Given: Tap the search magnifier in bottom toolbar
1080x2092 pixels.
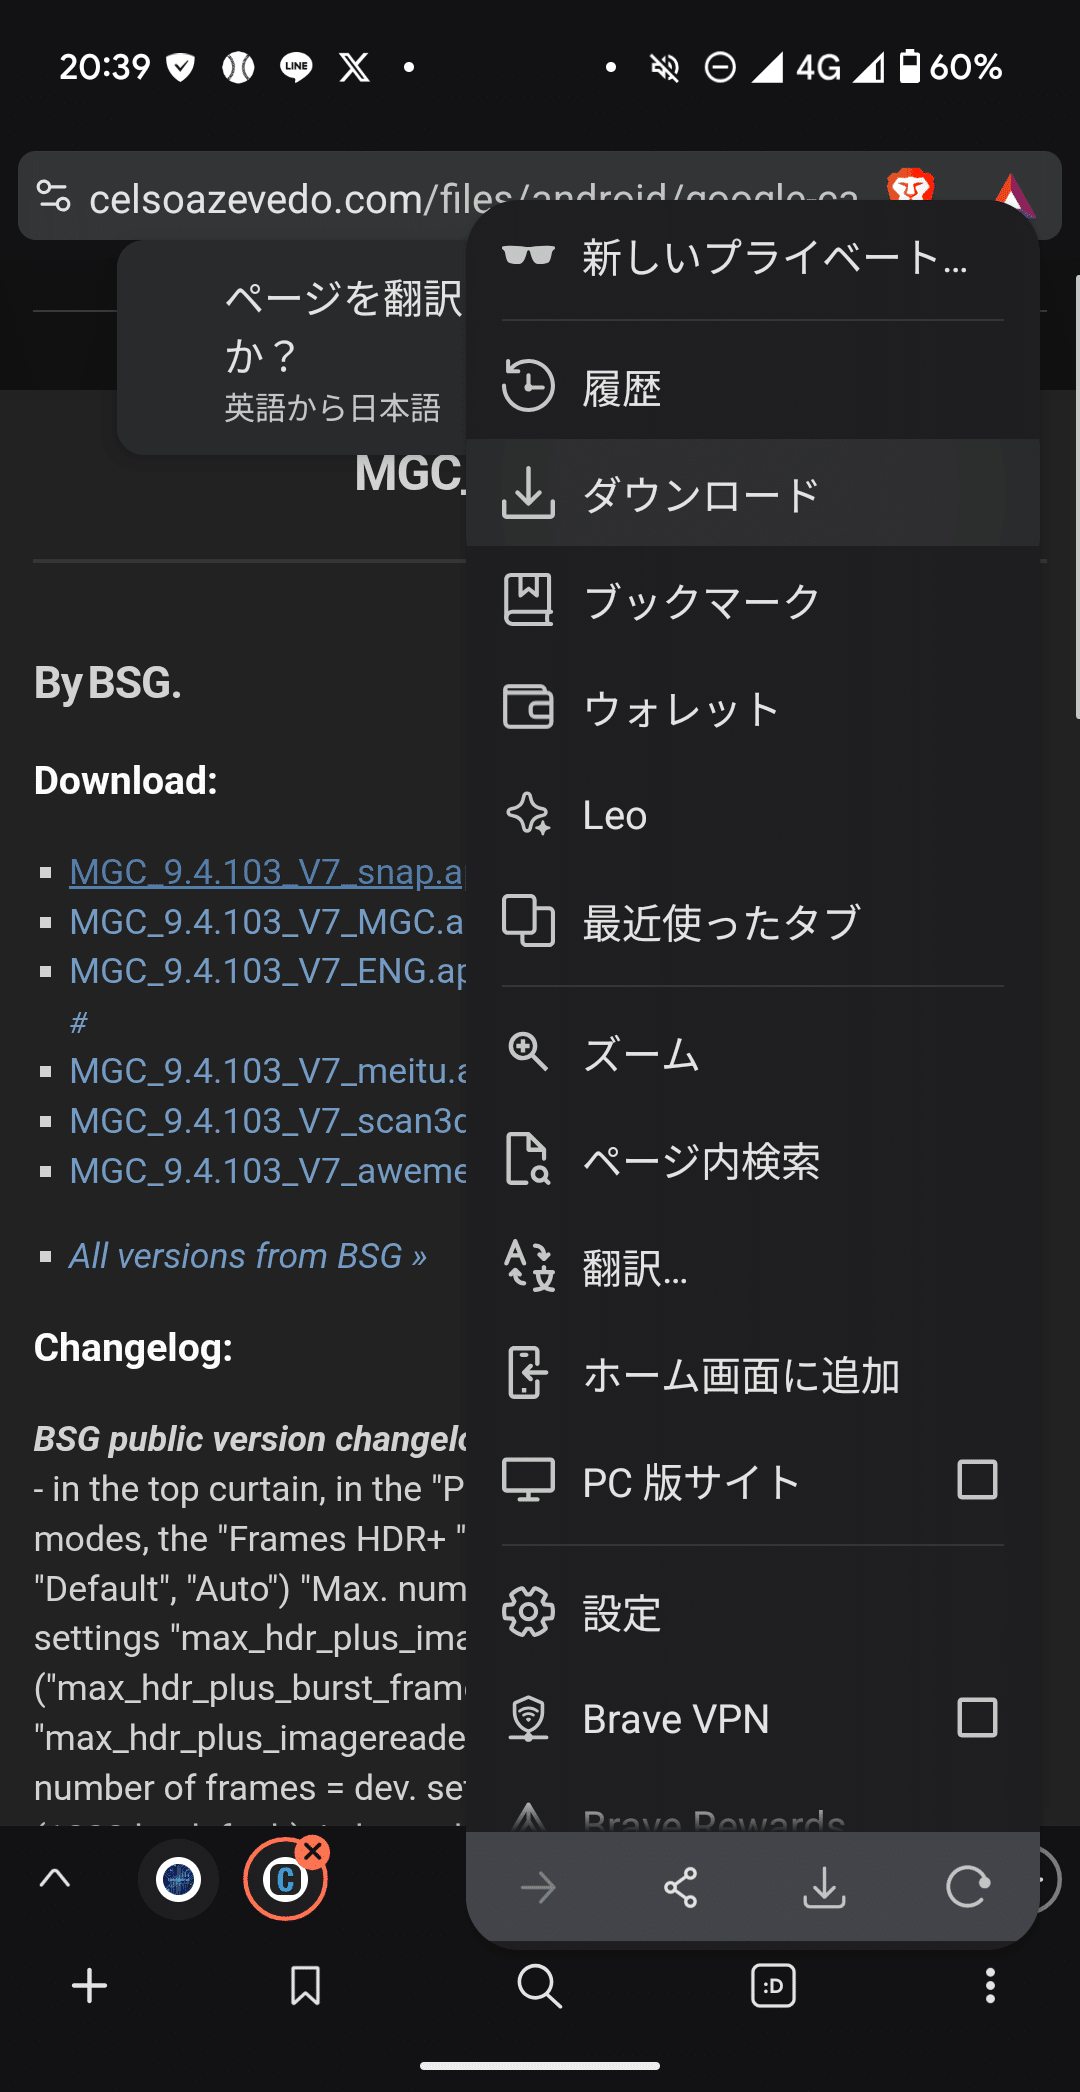Looking at the screenshot, I should click(539, 1985).
